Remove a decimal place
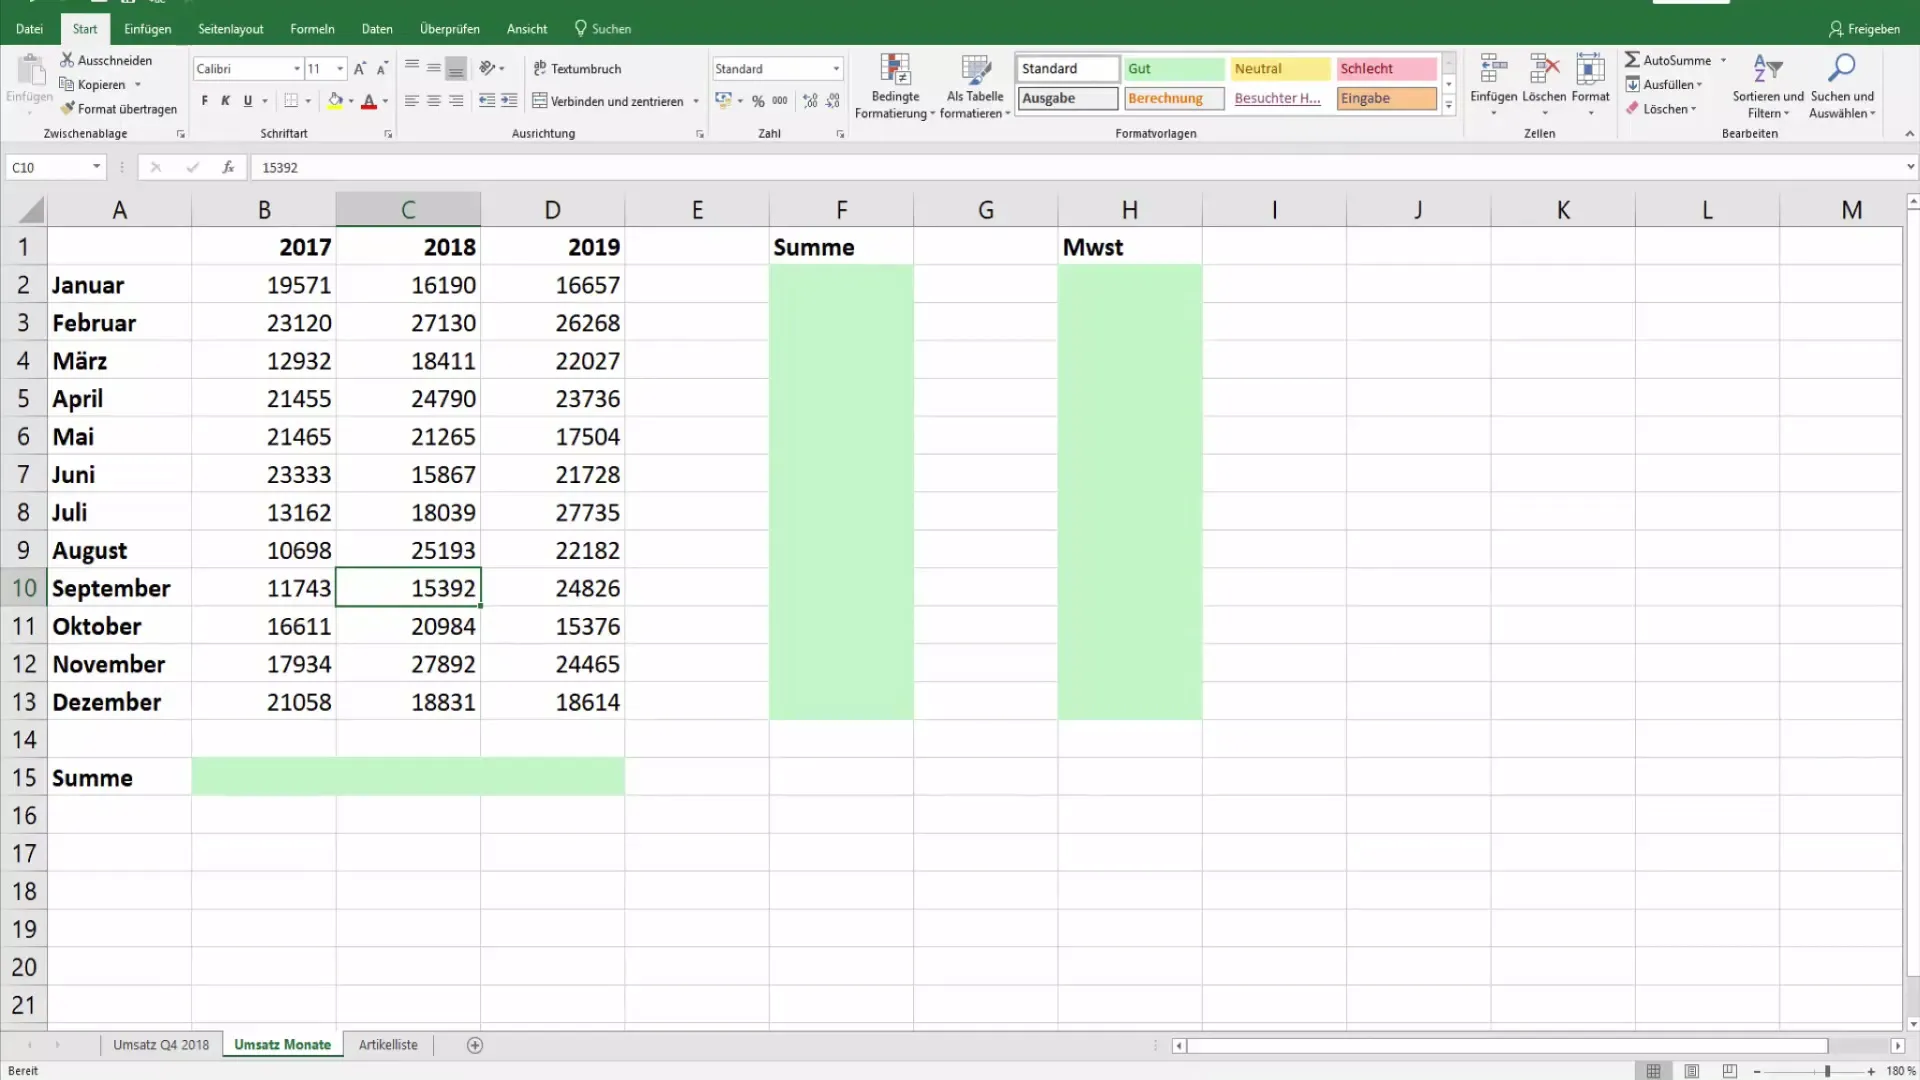Viewport: 1920px width, 1080px height. [x=833, y=100]
